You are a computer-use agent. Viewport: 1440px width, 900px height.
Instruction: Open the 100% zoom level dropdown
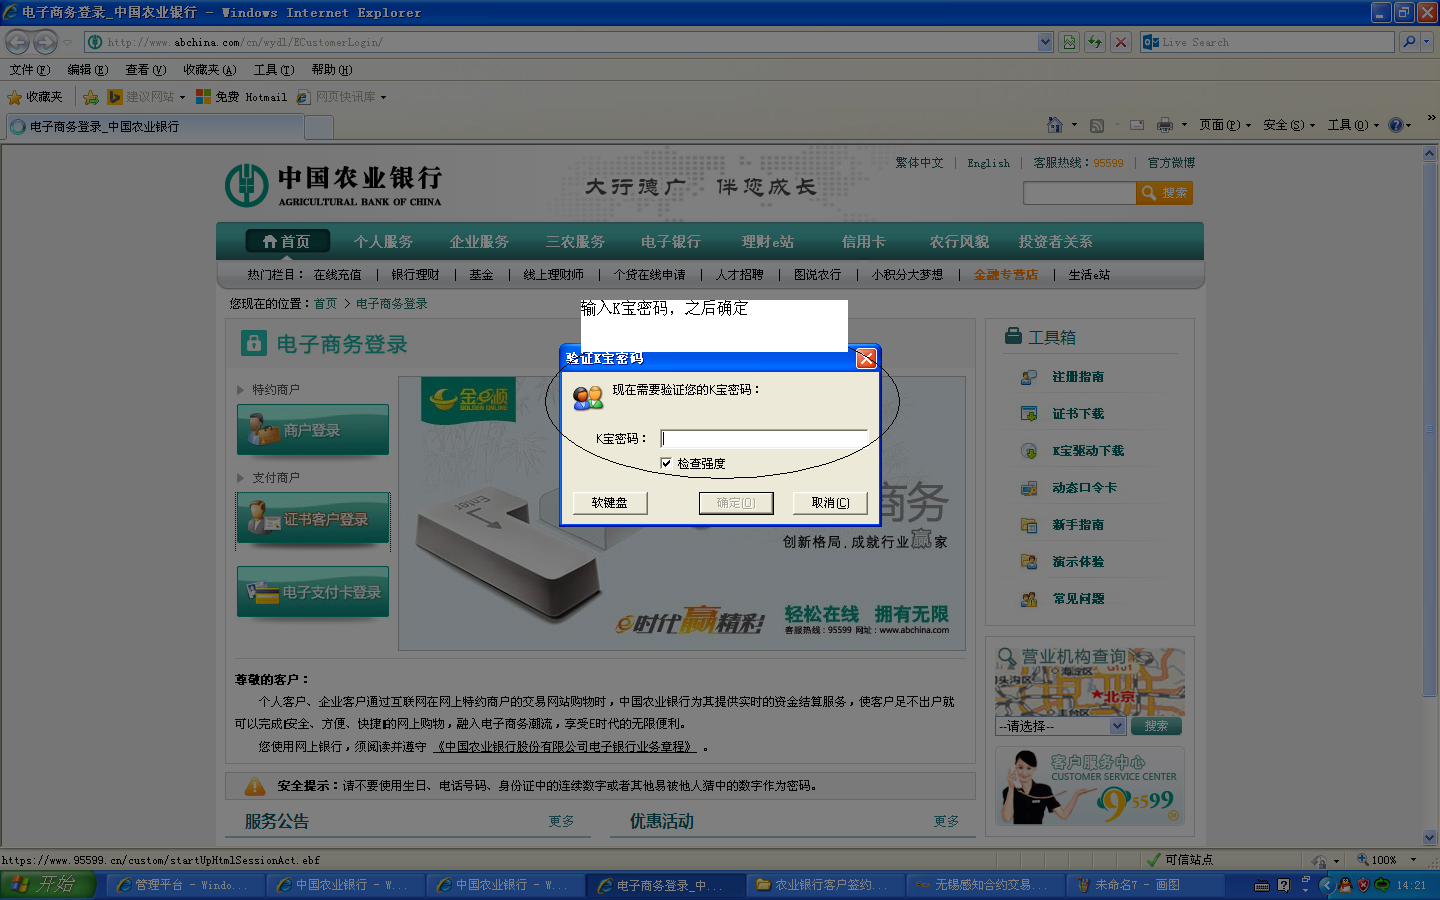pyautogui.click(x=1413, y=860)
